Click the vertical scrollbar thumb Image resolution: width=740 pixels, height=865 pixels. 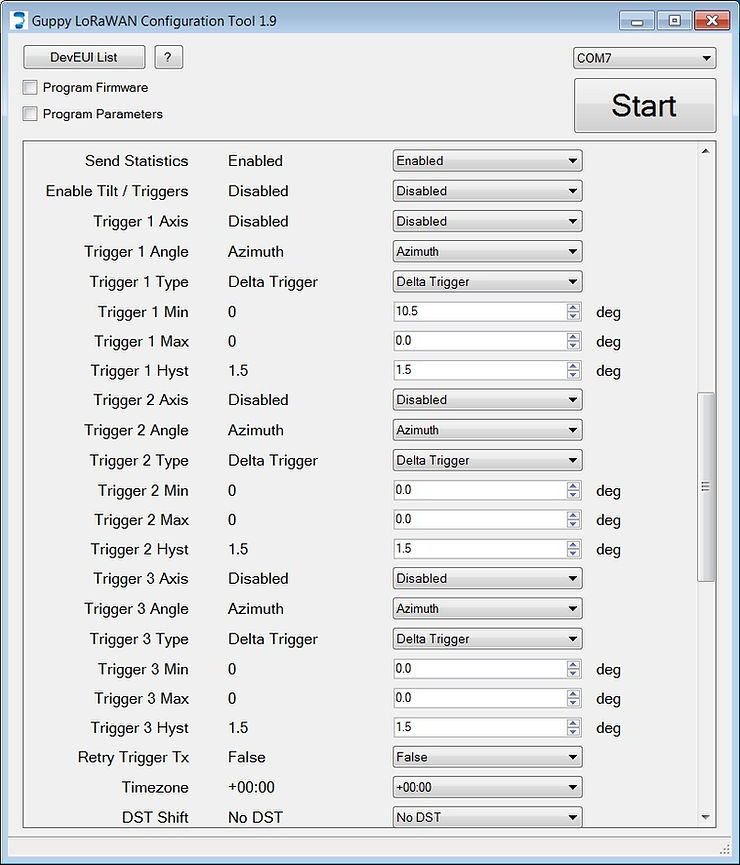[706, 487]
